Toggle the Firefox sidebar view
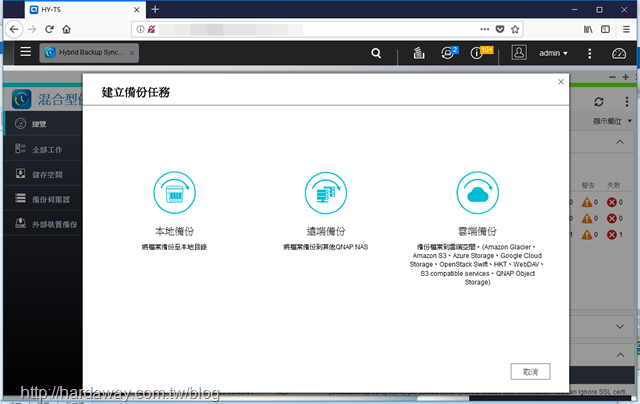This screenshot has height=404, width=640. [x=605, y=29]
